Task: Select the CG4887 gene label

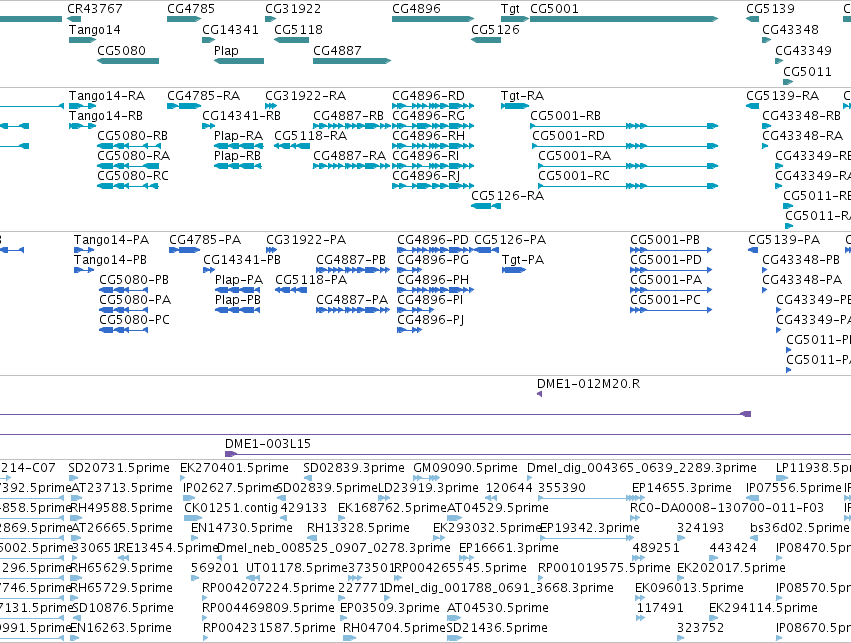Action: (337, 50)
